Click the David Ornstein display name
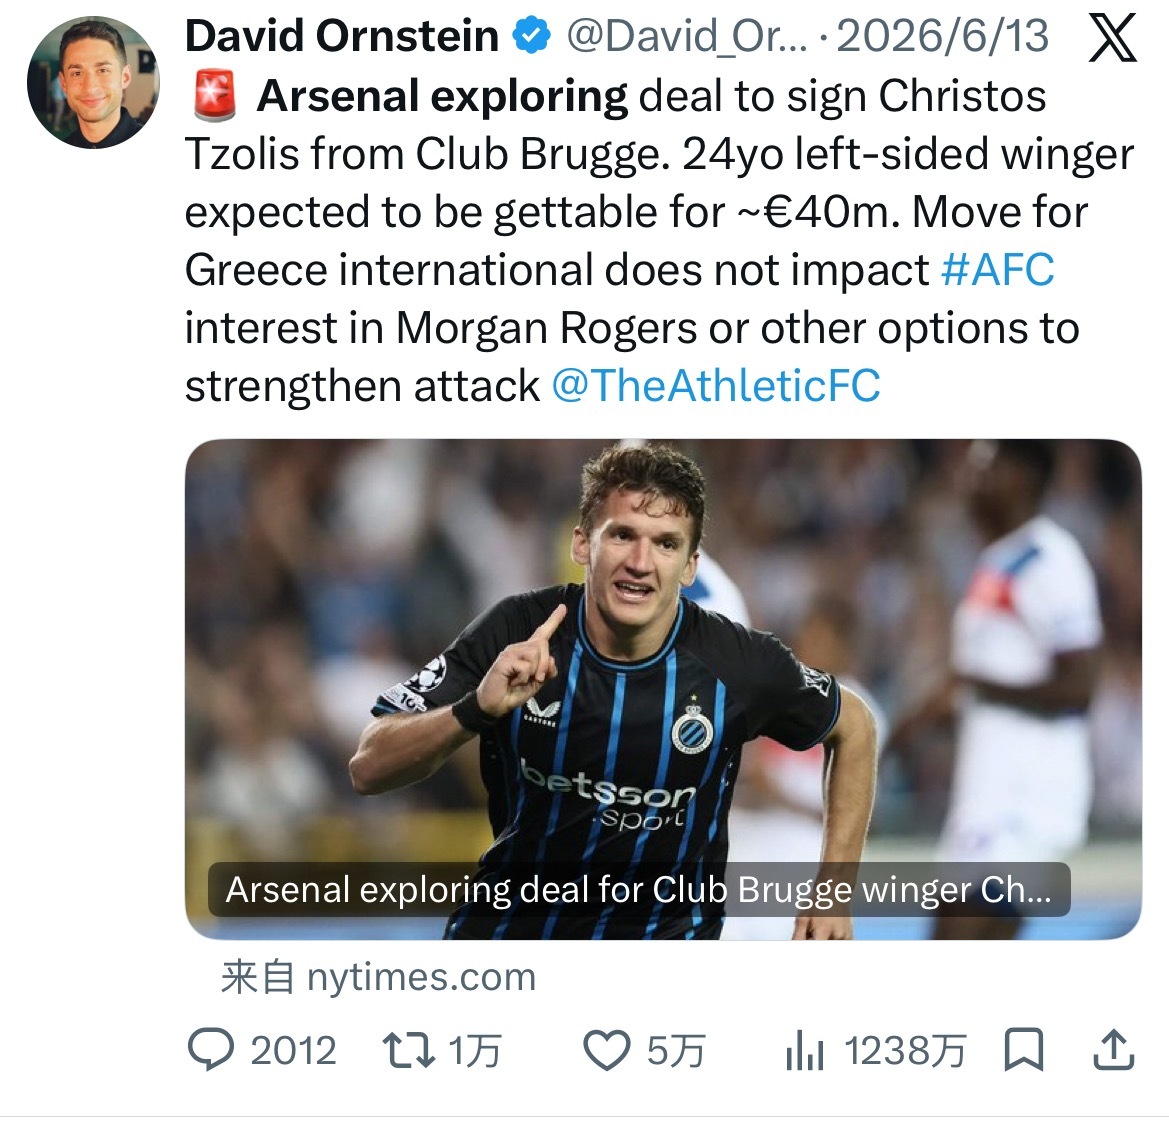The image size is (1169, 1121). click(342, 36)
